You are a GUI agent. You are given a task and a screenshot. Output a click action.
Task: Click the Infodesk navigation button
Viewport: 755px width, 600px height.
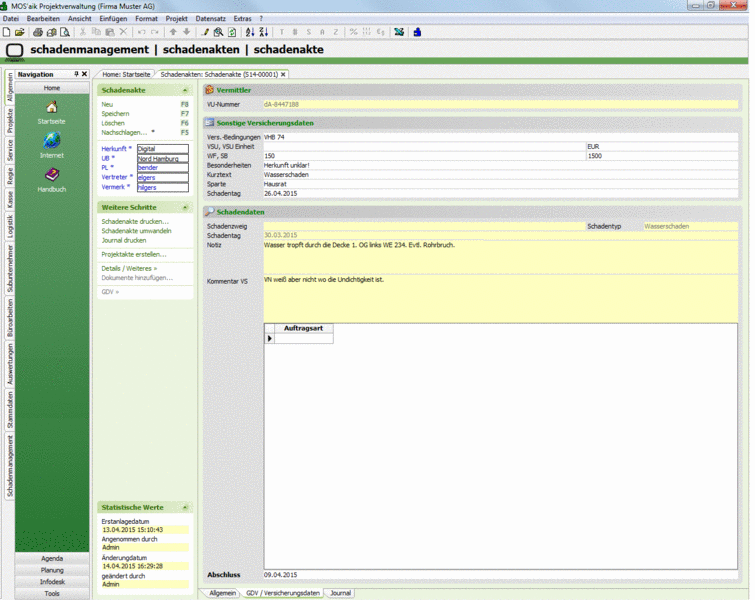(x=52, y=582)
